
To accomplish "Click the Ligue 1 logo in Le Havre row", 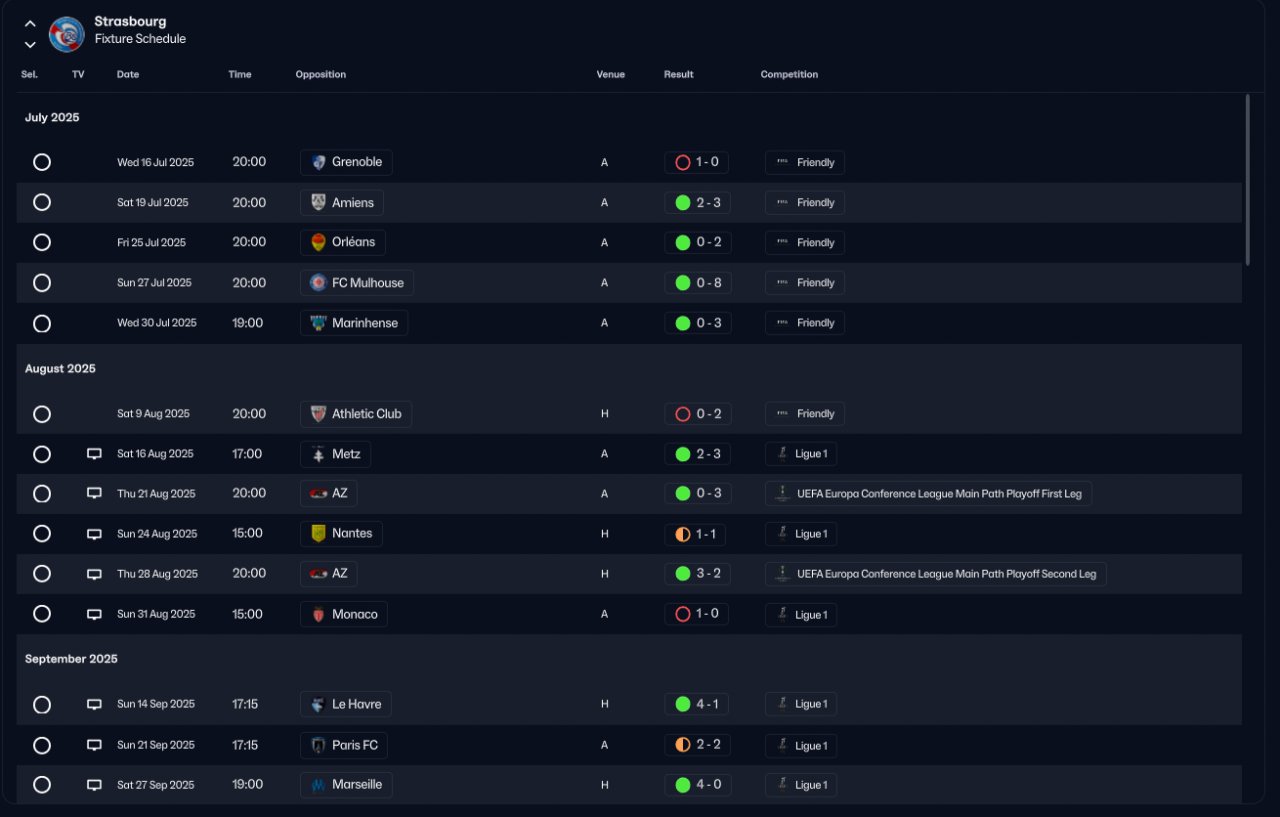I will (x=782, y=704).
